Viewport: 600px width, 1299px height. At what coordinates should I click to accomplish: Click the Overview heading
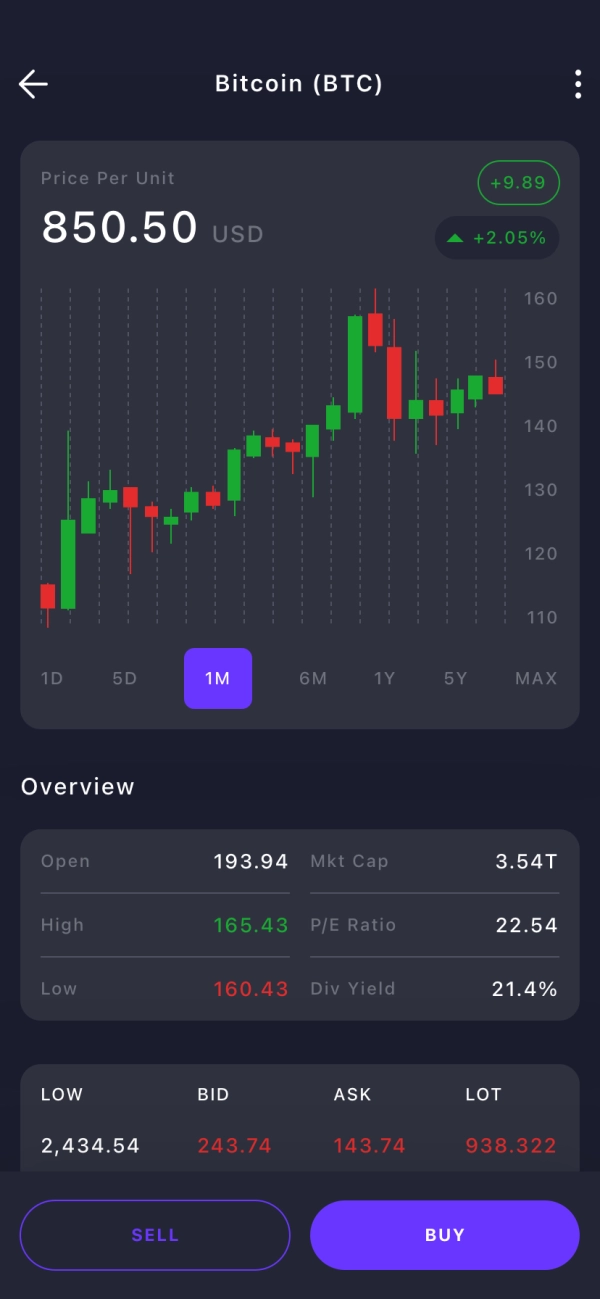pyautogui.click(x=78, y=787)
